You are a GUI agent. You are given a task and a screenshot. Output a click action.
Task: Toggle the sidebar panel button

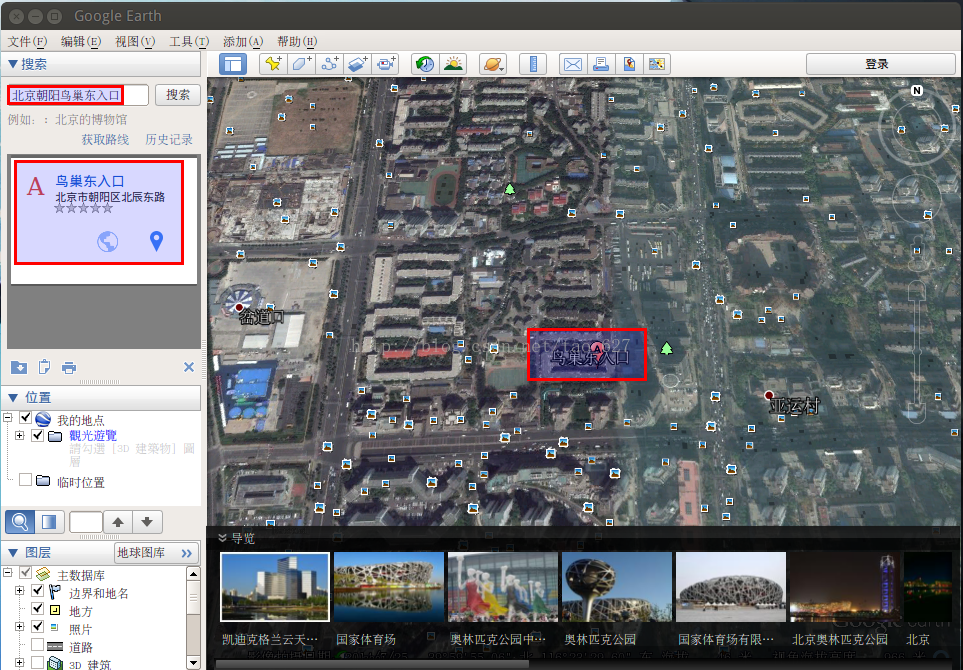[x=233, y=64]
